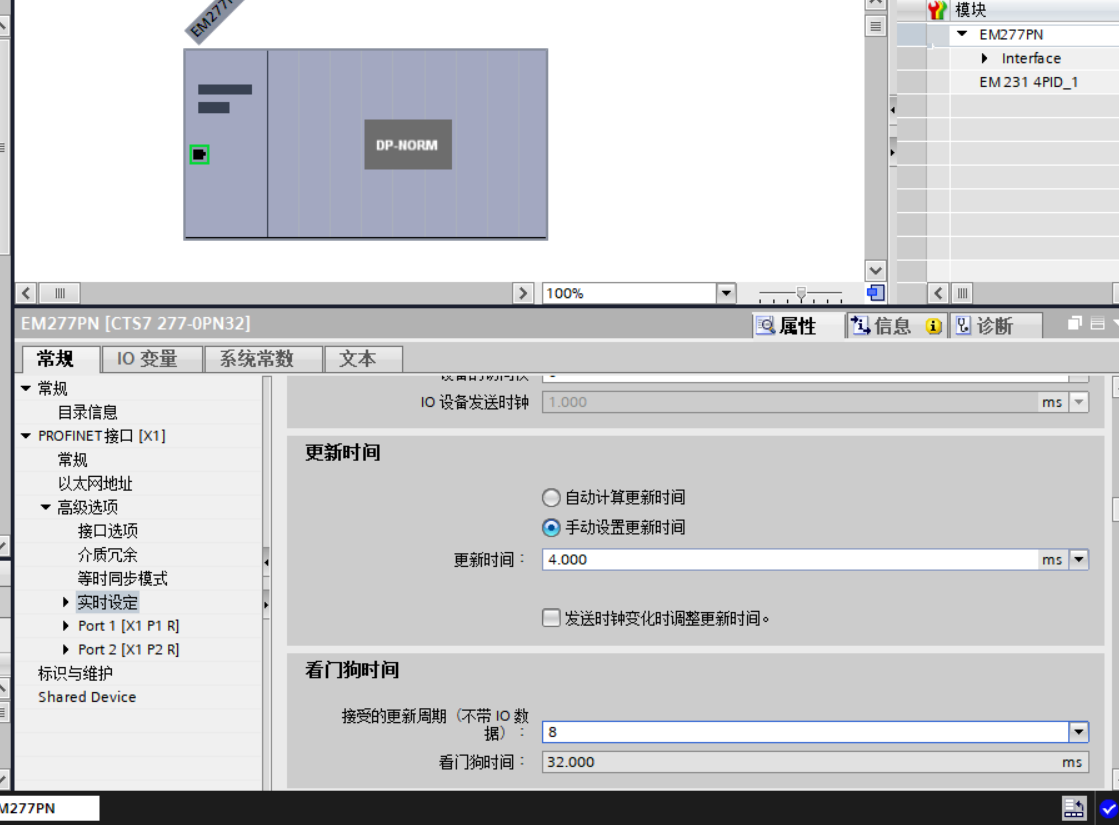The image size is (1119, 825).
Task: Click the EM277PN taskbar editor button
Action: 49,808
